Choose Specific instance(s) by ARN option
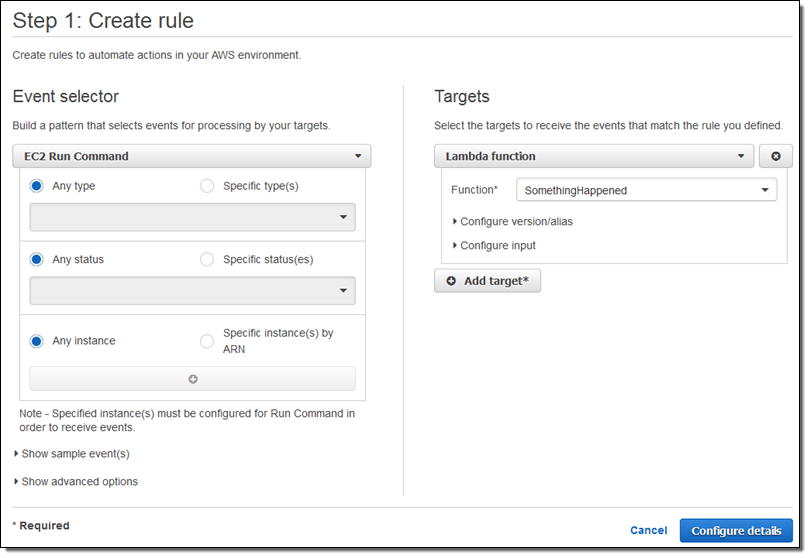The width and height of the screenshot is (810, 558). click(207, 341)
